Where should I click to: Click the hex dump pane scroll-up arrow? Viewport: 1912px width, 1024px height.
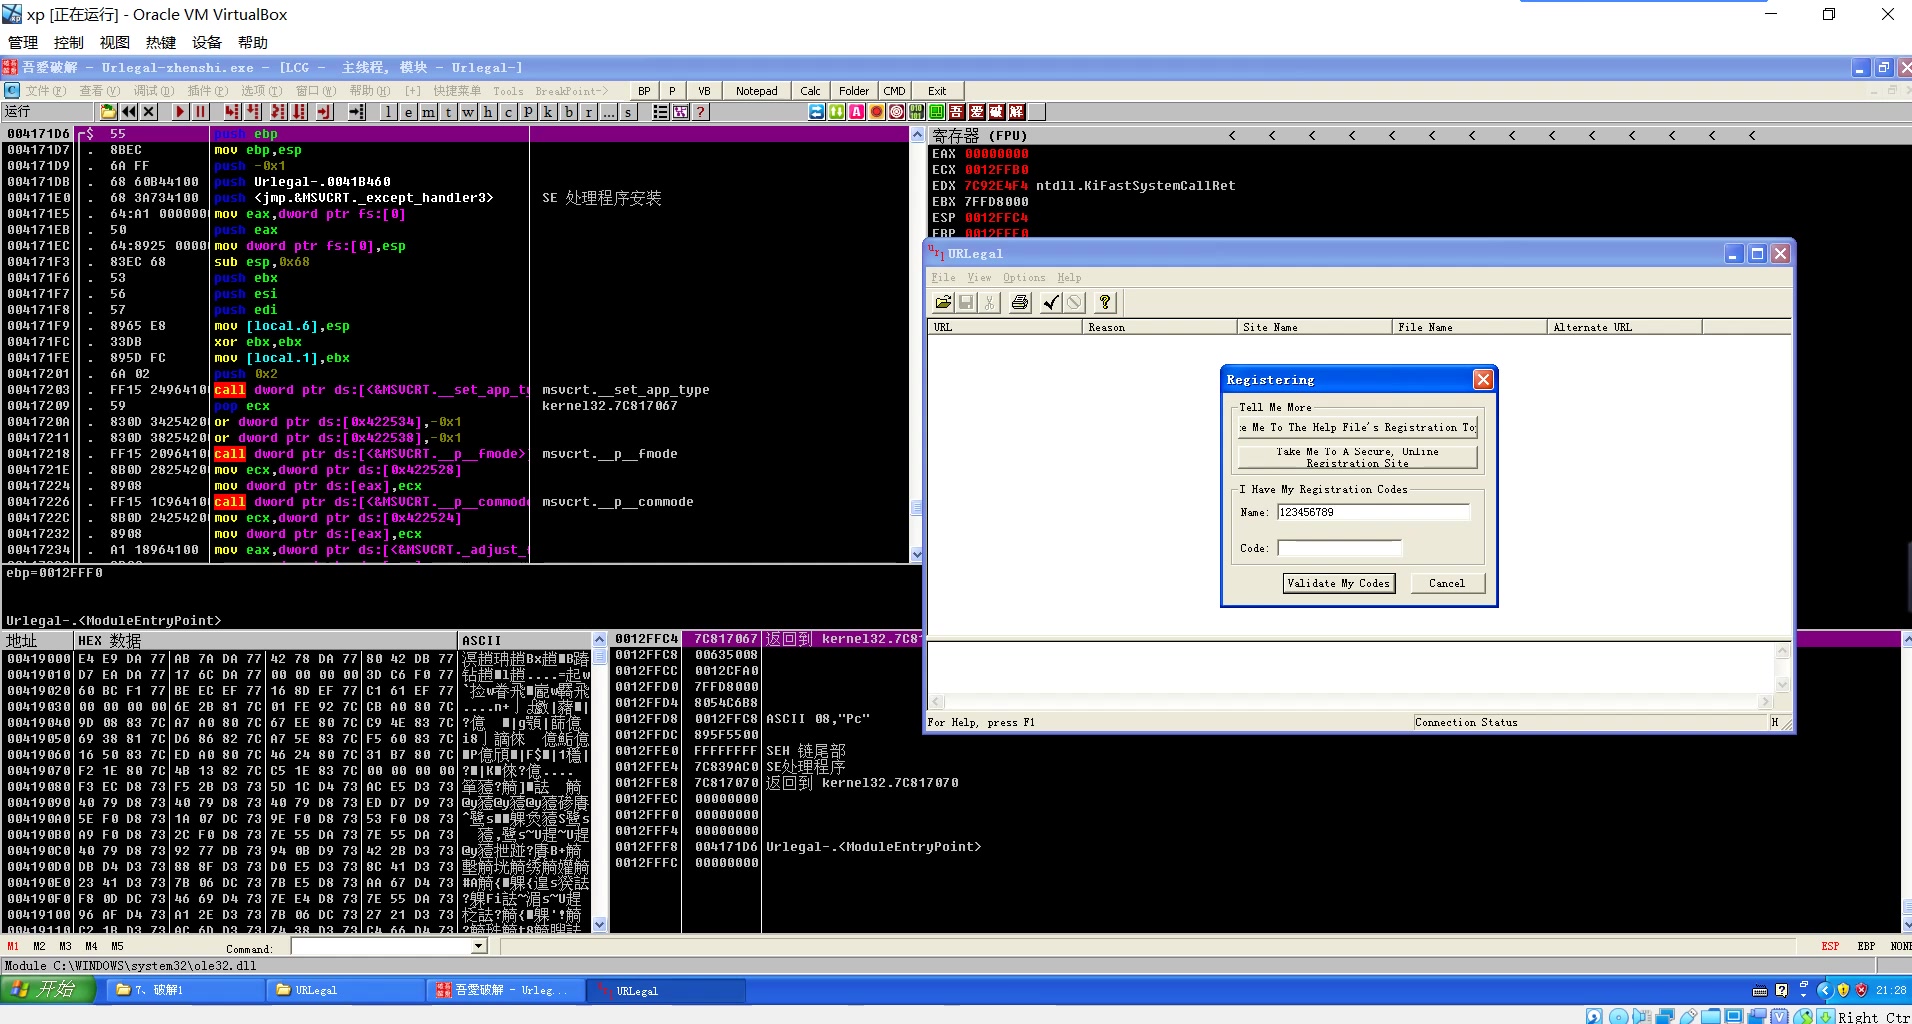600,640
